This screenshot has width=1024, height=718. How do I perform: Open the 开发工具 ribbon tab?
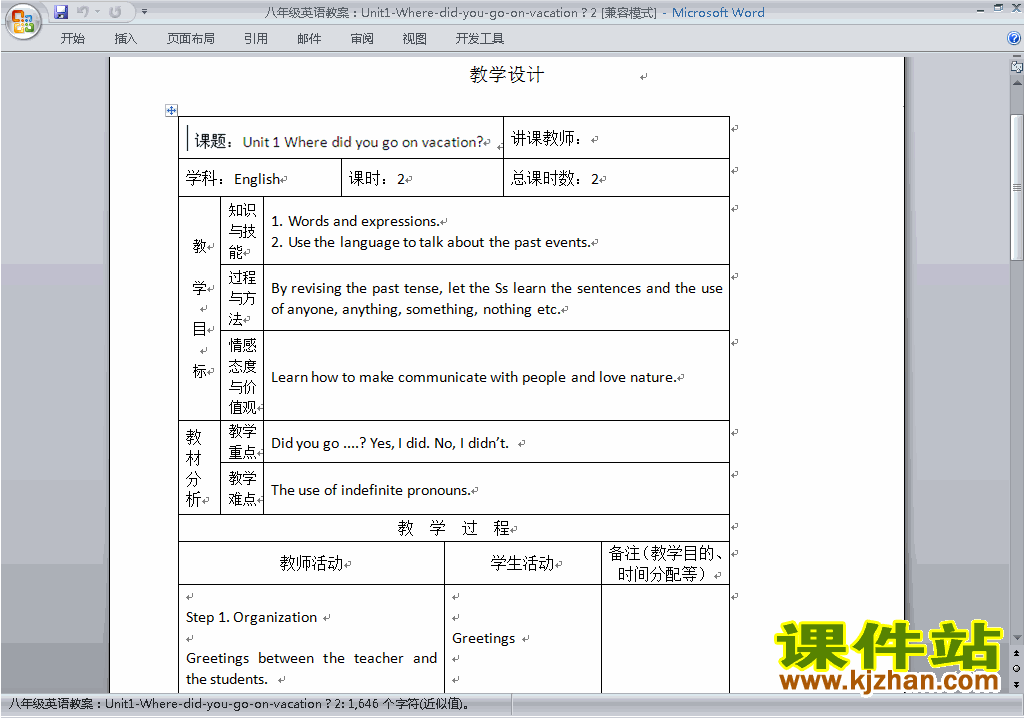(480, 39)
